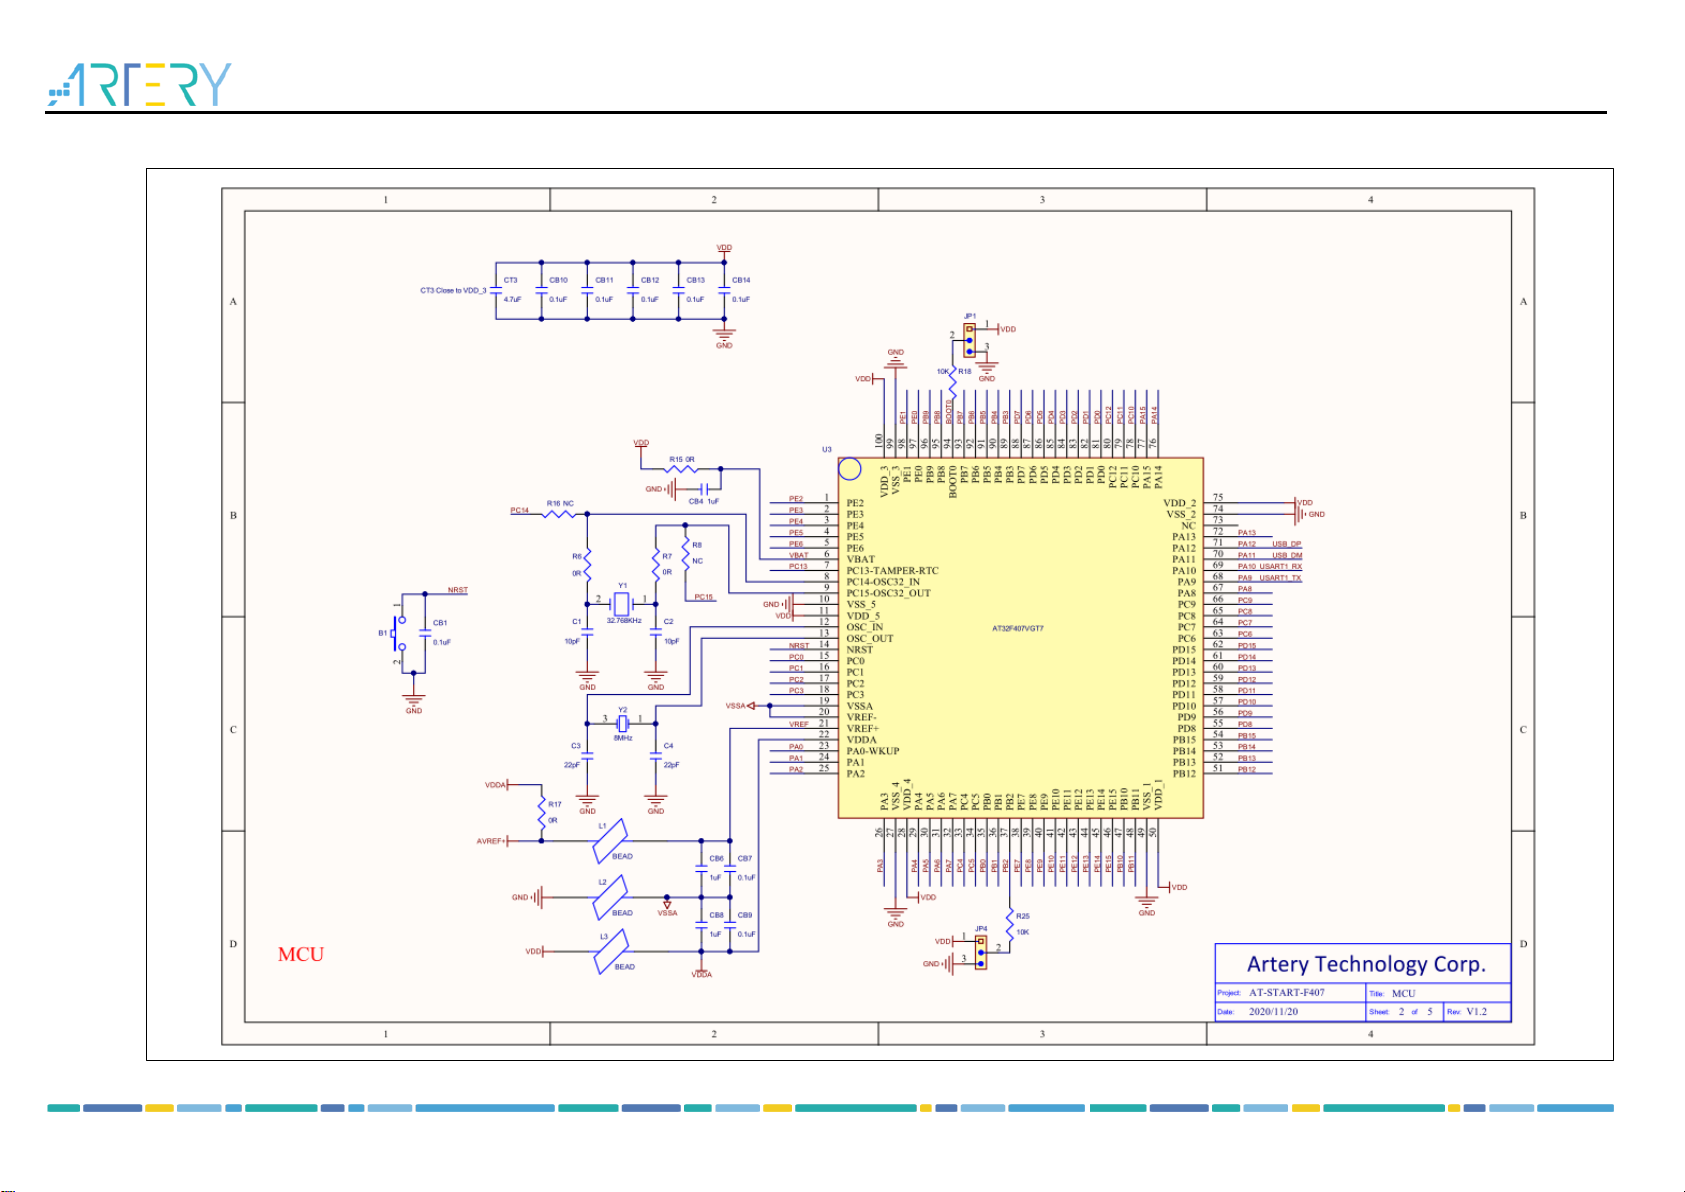Click the 'AT-START-F407' project name
The height and width of the screenshot is (1192, 1685).
click(x=1287, y=993)
